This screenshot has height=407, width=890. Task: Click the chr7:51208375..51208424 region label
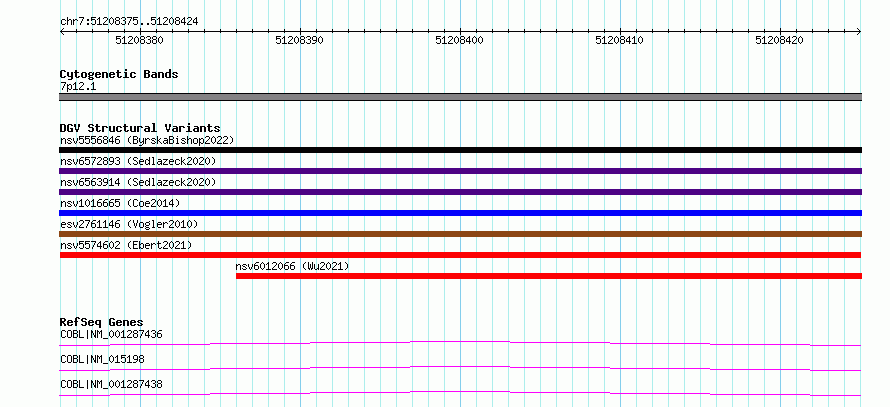click(129, 22)
